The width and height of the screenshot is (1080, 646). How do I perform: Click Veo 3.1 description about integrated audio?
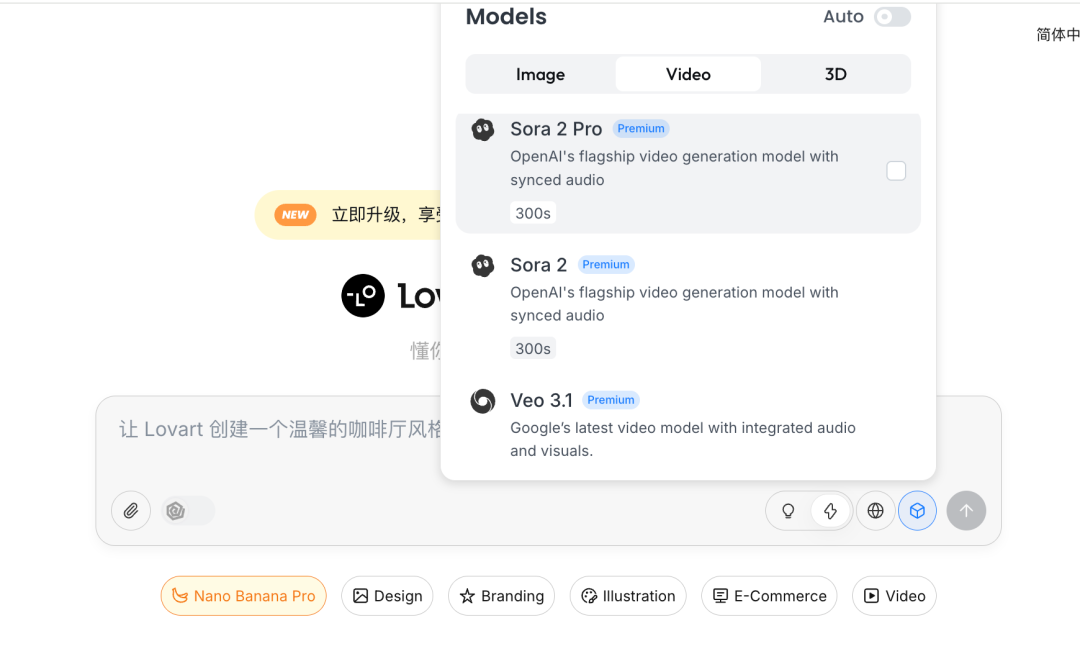(683, 439)
